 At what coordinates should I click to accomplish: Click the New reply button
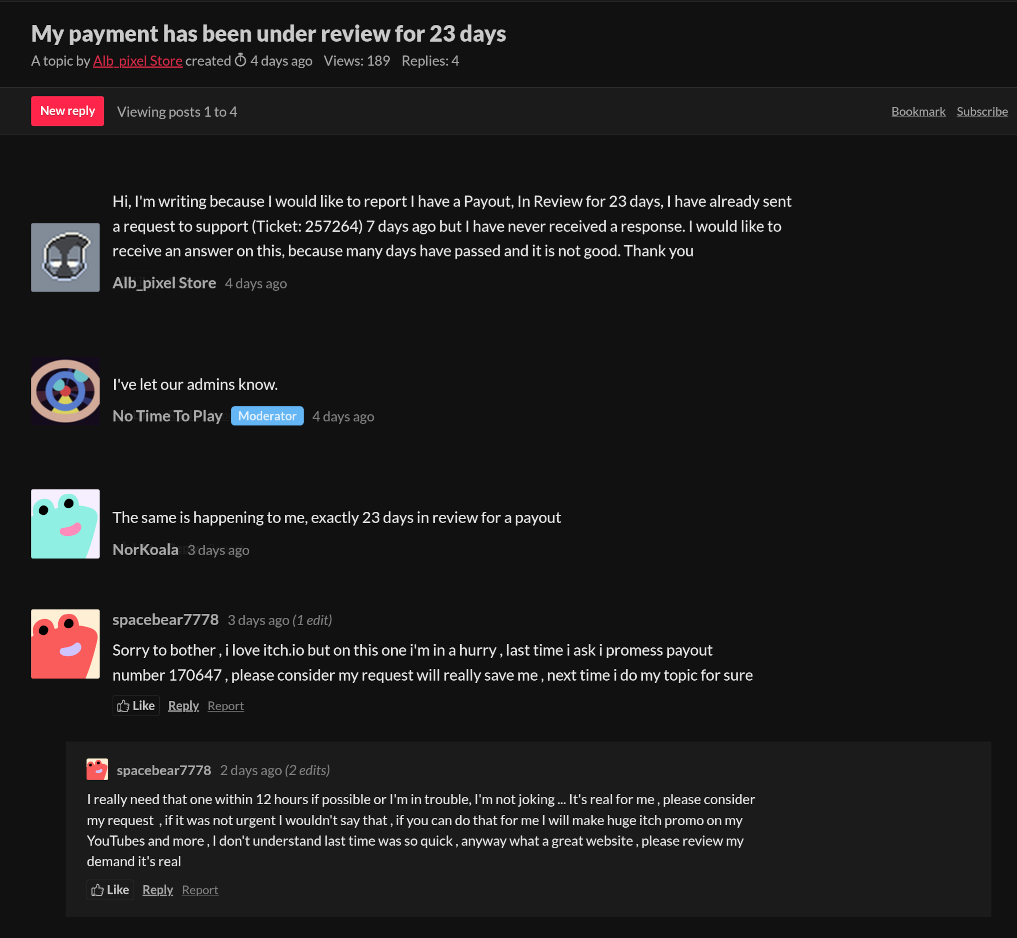click(67, 111)
